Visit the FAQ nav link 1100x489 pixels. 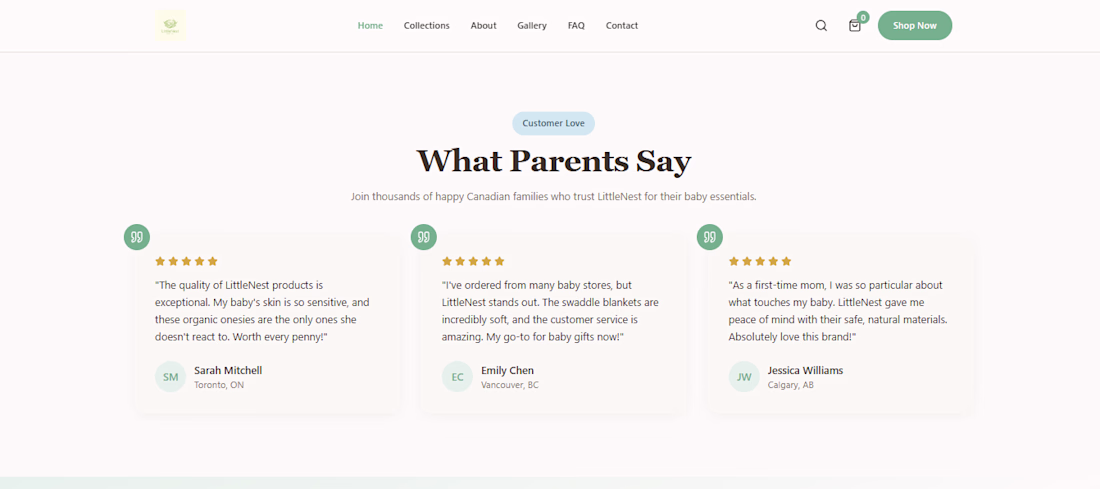point(576,25)
